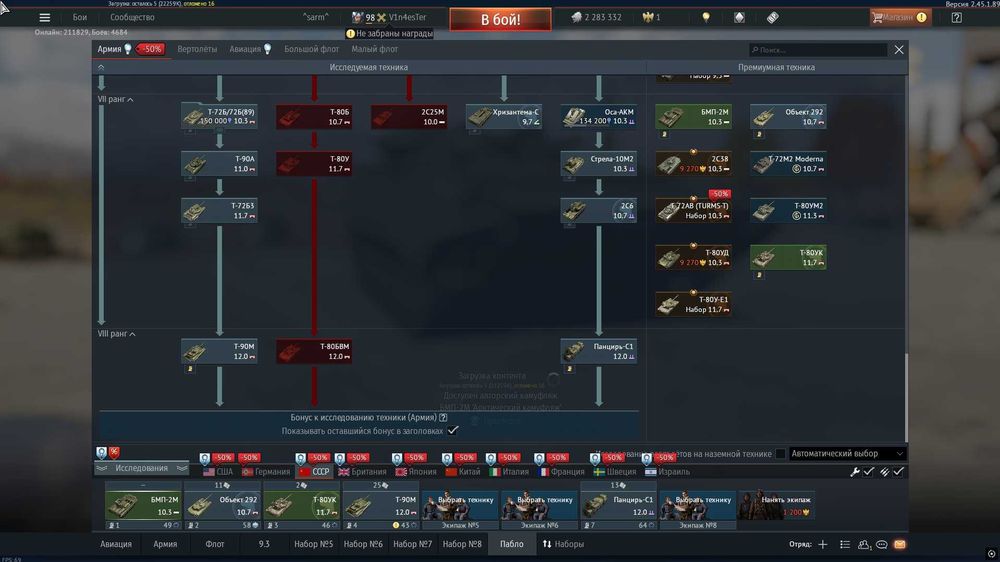This screenshot has height=562, width=1000.
Task: Click the wrench repair icon
Action: pos(855,472)
